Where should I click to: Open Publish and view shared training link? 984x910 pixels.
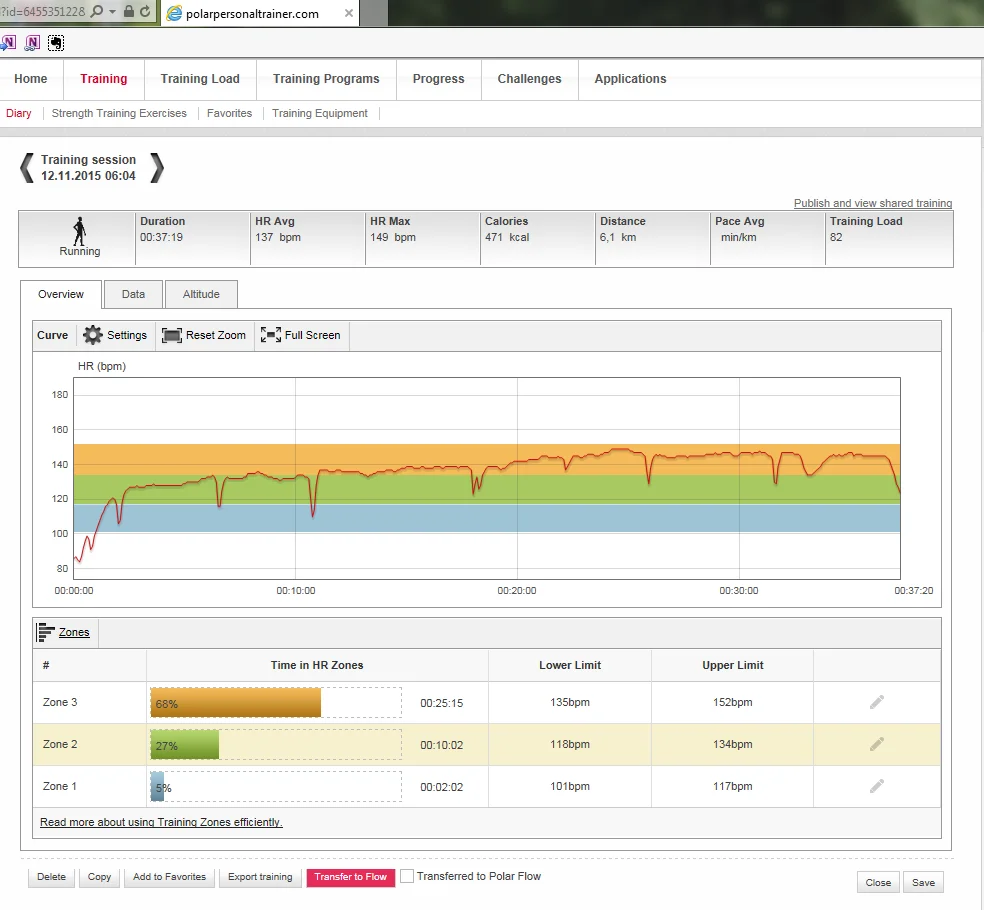point(872,203)
